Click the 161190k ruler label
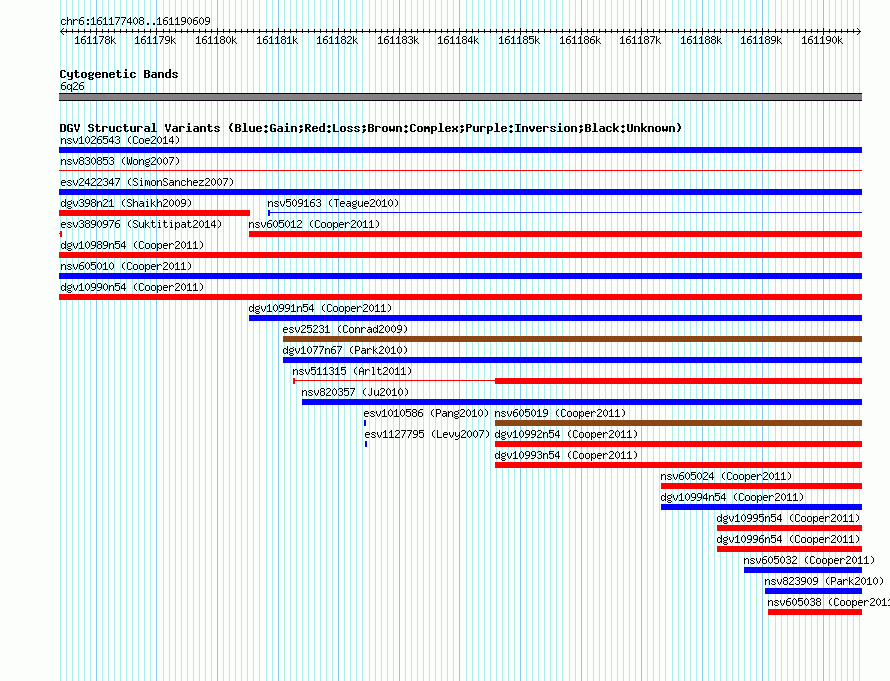This screenshot has width=890, height=681. [x=822, y=40]
